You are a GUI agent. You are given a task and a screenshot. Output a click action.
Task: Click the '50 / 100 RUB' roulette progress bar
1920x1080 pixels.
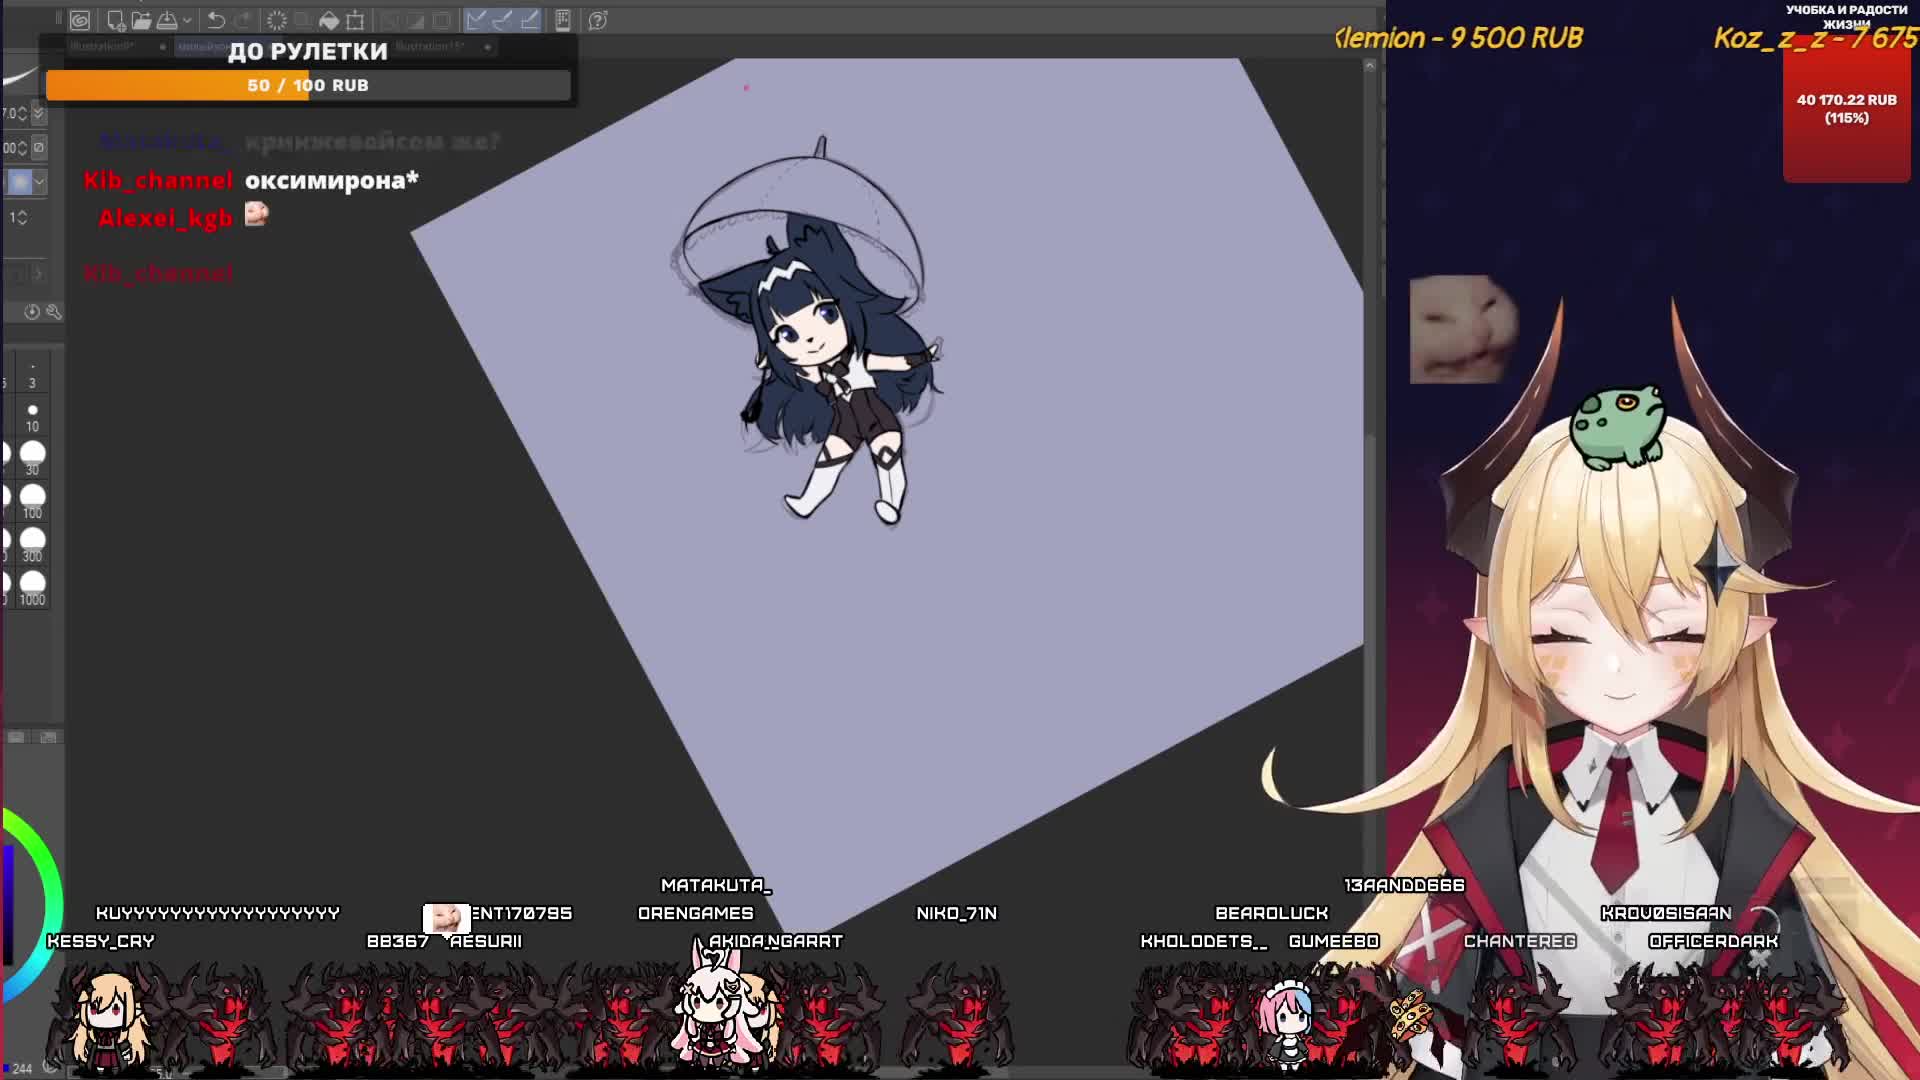click(x=308, y=86)
